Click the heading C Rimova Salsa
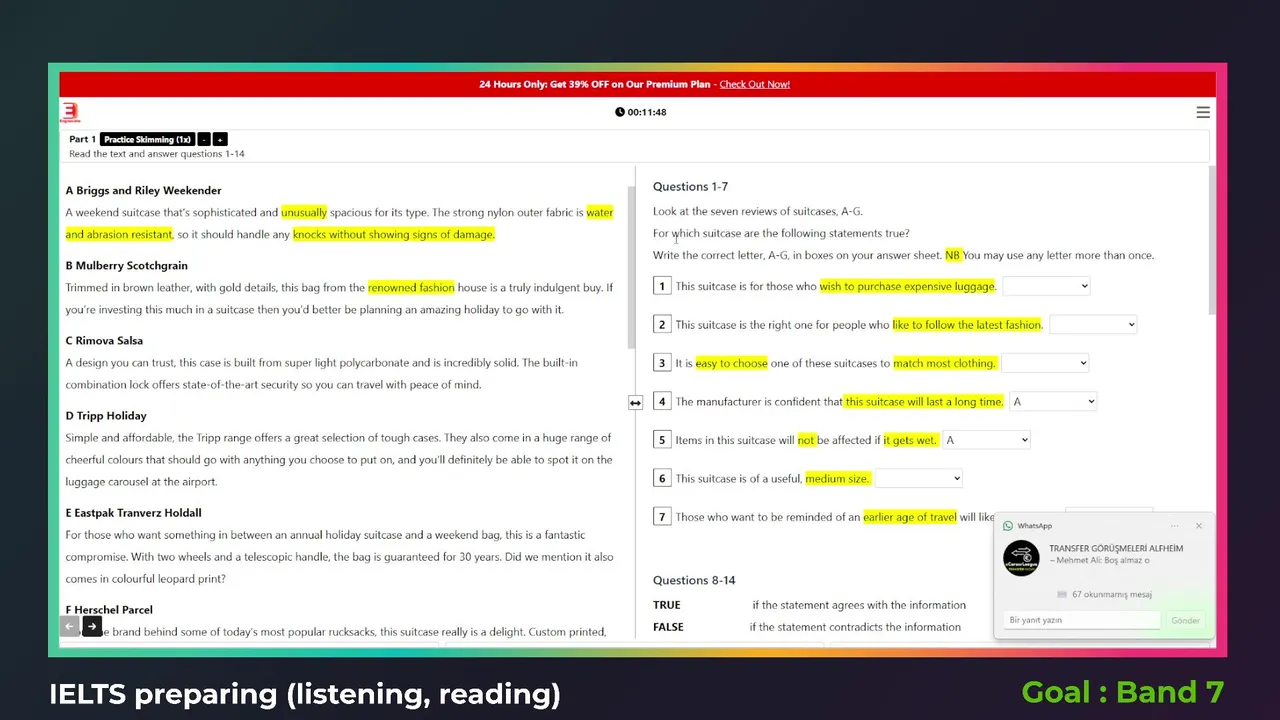The height and width of the screenshot is (720, 1280). click(104, 340)
